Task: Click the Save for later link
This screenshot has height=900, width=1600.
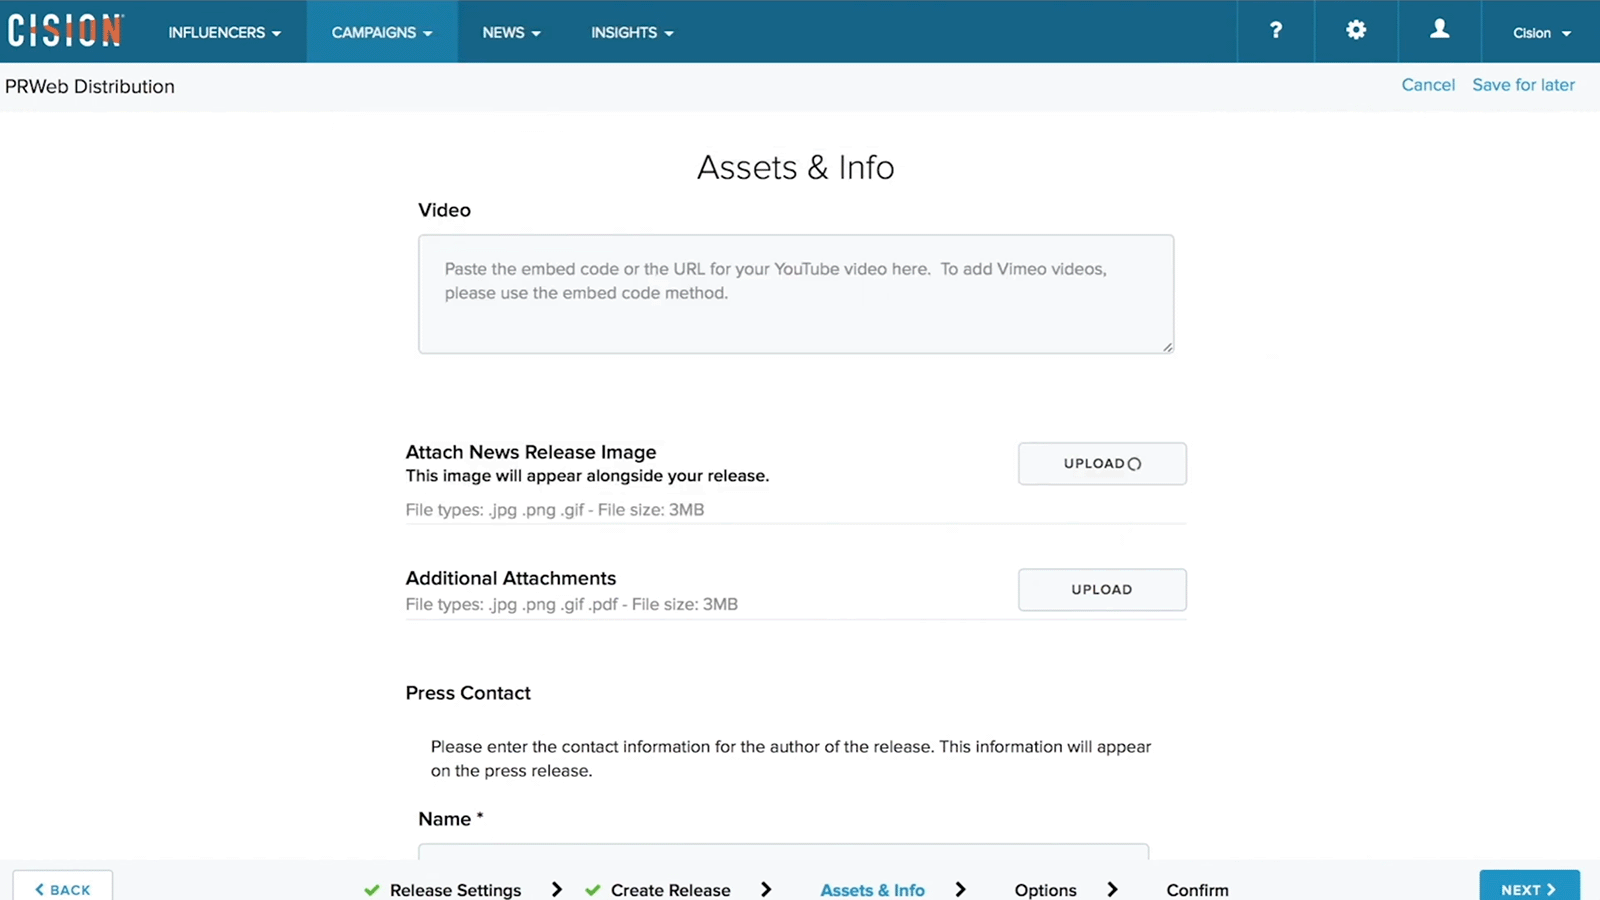Action: tap(1523, 85)
